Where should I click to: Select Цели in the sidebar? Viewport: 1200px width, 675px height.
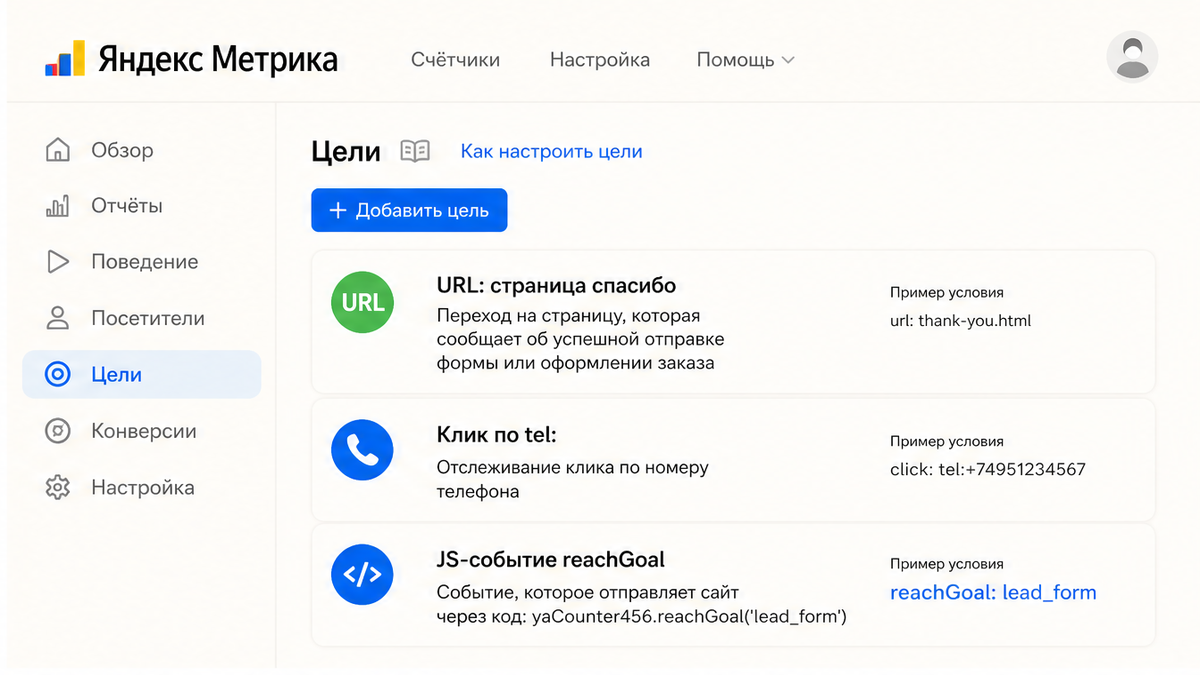click(x=141, y=375)
